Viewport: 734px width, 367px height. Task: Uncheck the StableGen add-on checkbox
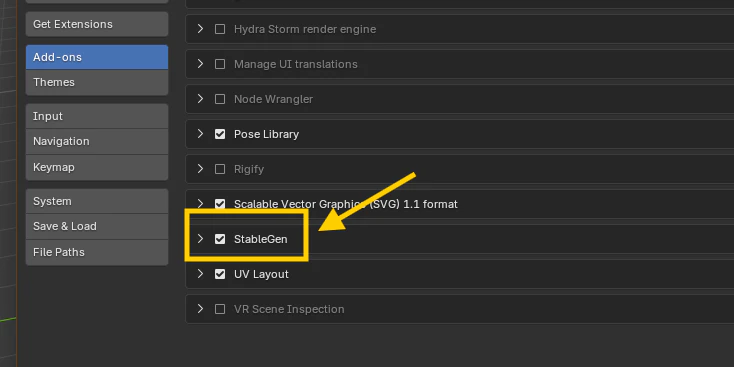[x=220, y=239]
